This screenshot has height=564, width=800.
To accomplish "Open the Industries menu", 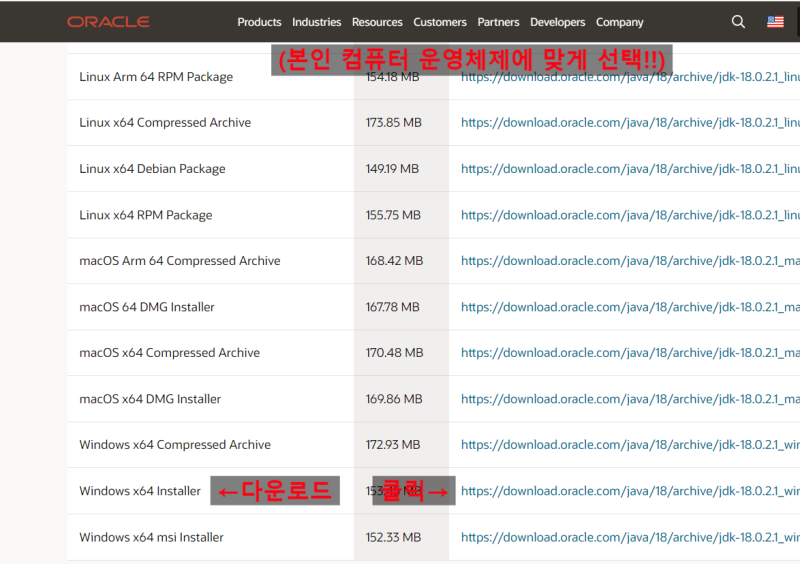I will (316, 22).
